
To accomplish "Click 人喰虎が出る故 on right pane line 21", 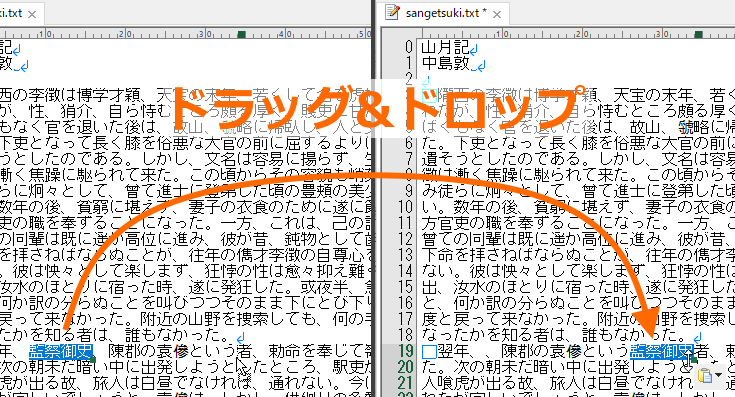I will click(477, 383).
